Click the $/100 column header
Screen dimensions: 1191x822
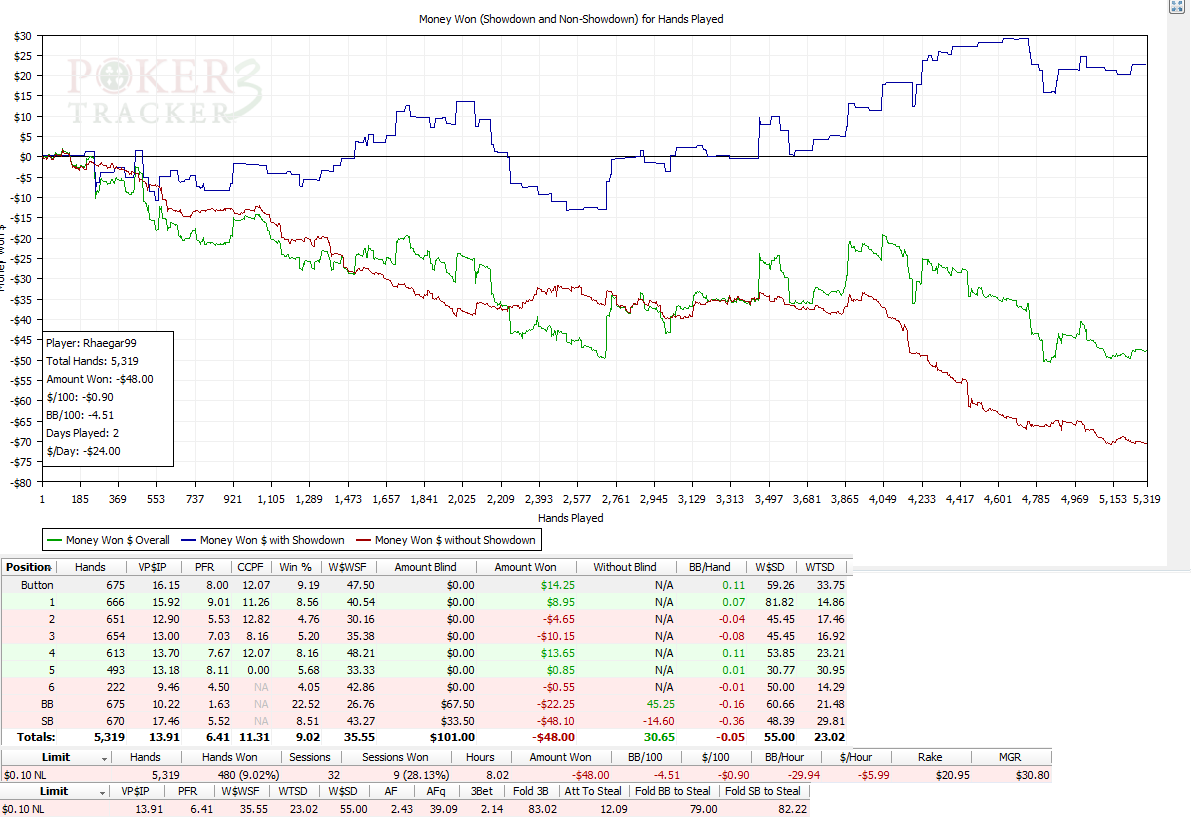click(716, 757)
